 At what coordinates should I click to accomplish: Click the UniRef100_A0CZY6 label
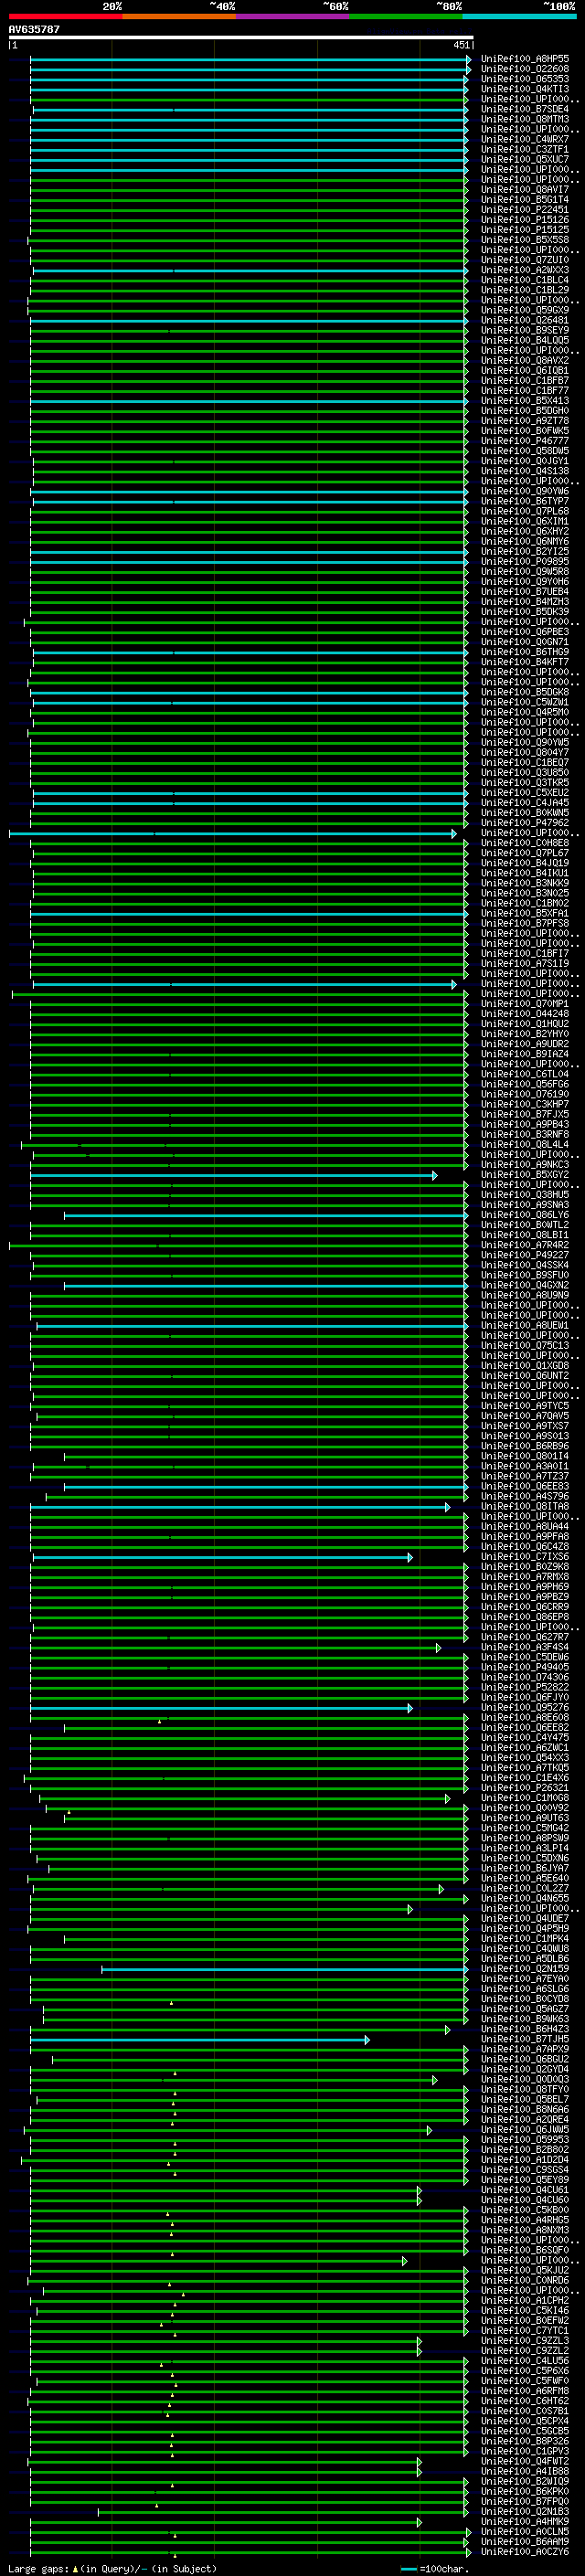tap(525, 2552)
